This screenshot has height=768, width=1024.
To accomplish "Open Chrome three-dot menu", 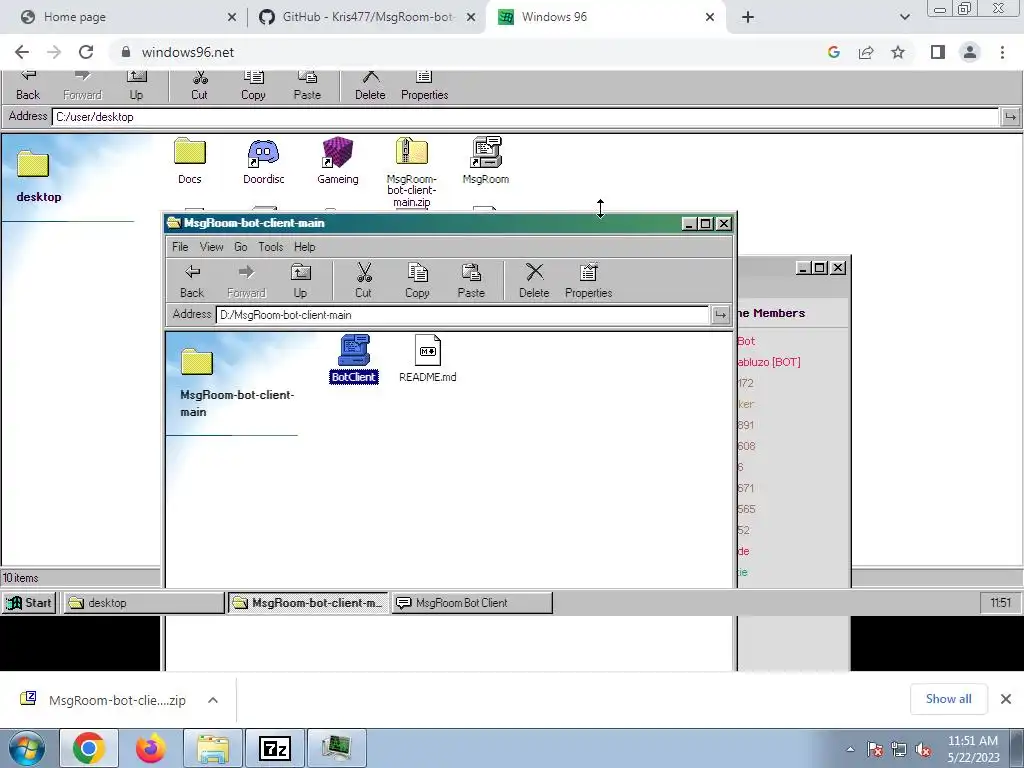I will [1002, 52].
